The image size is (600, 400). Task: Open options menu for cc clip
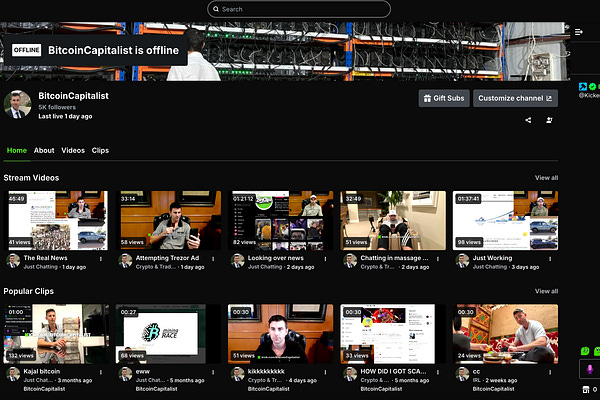coord(550,372)
